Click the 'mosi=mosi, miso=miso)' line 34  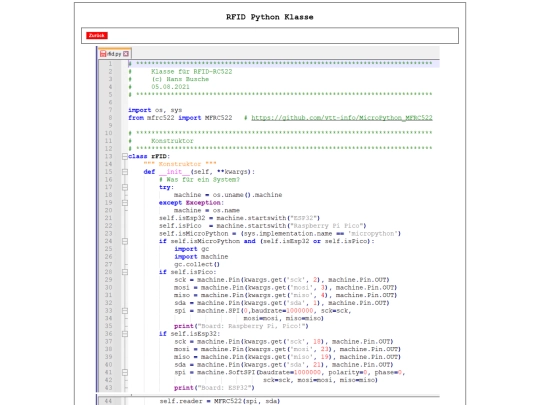point(283,318)
